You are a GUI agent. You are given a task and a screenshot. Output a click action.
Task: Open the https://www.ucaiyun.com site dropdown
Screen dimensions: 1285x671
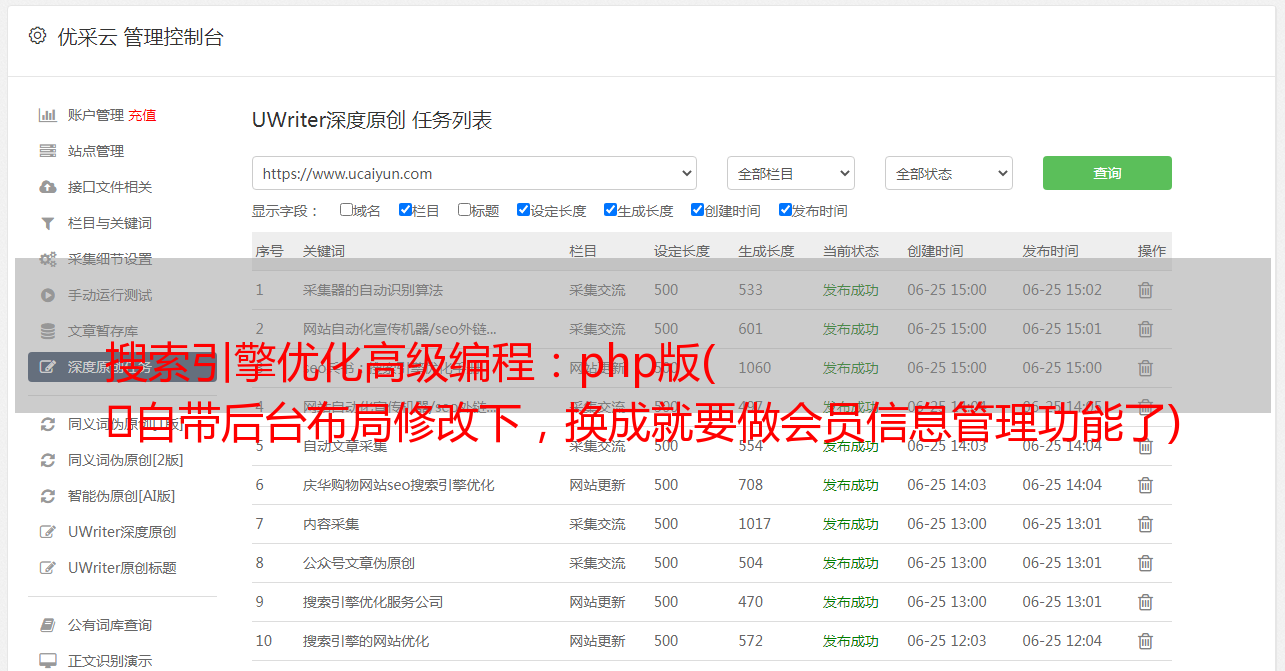click(x=474, y=173)
